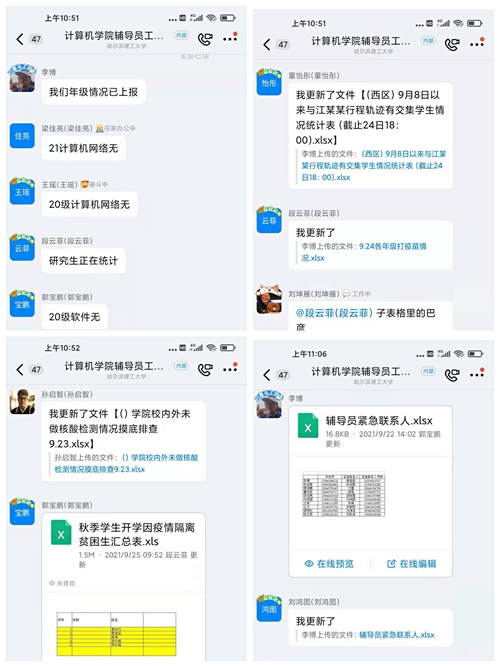The height and width of the screenshot is (667, 500).
Task: Tap @段云菲 mention in 刘坤雁's message
Action: point(334,313)
